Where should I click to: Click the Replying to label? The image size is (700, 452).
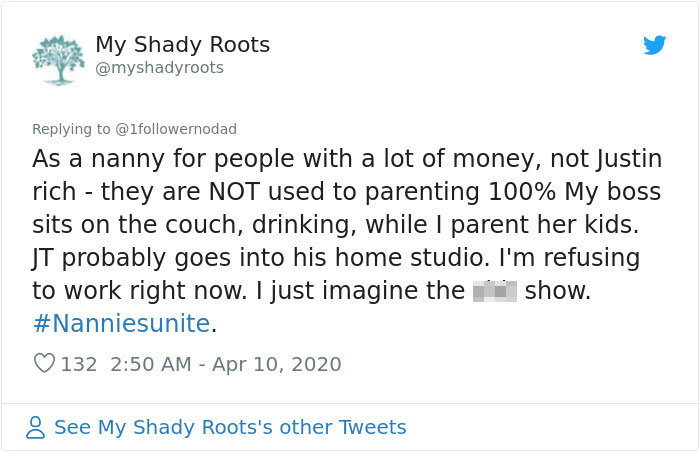72,129
